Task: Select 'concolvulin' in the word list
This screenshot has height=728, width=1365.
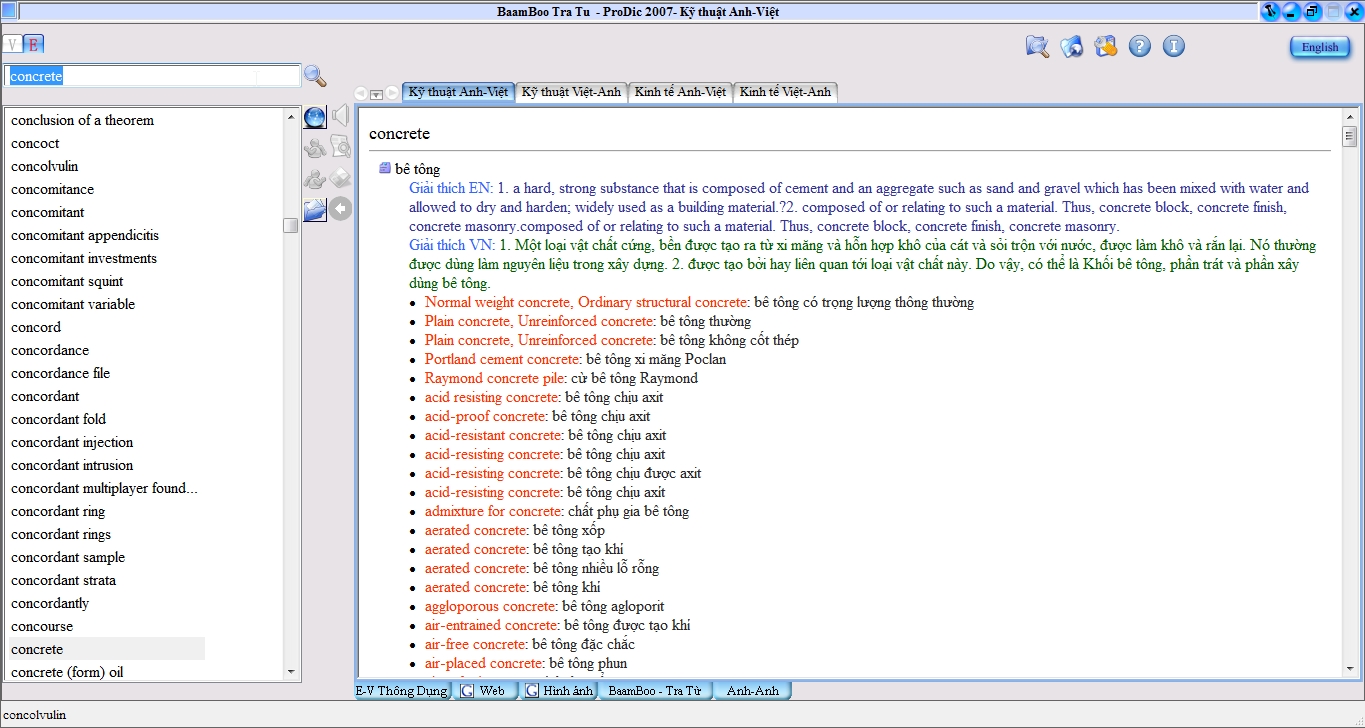Action: pos(44,166)
